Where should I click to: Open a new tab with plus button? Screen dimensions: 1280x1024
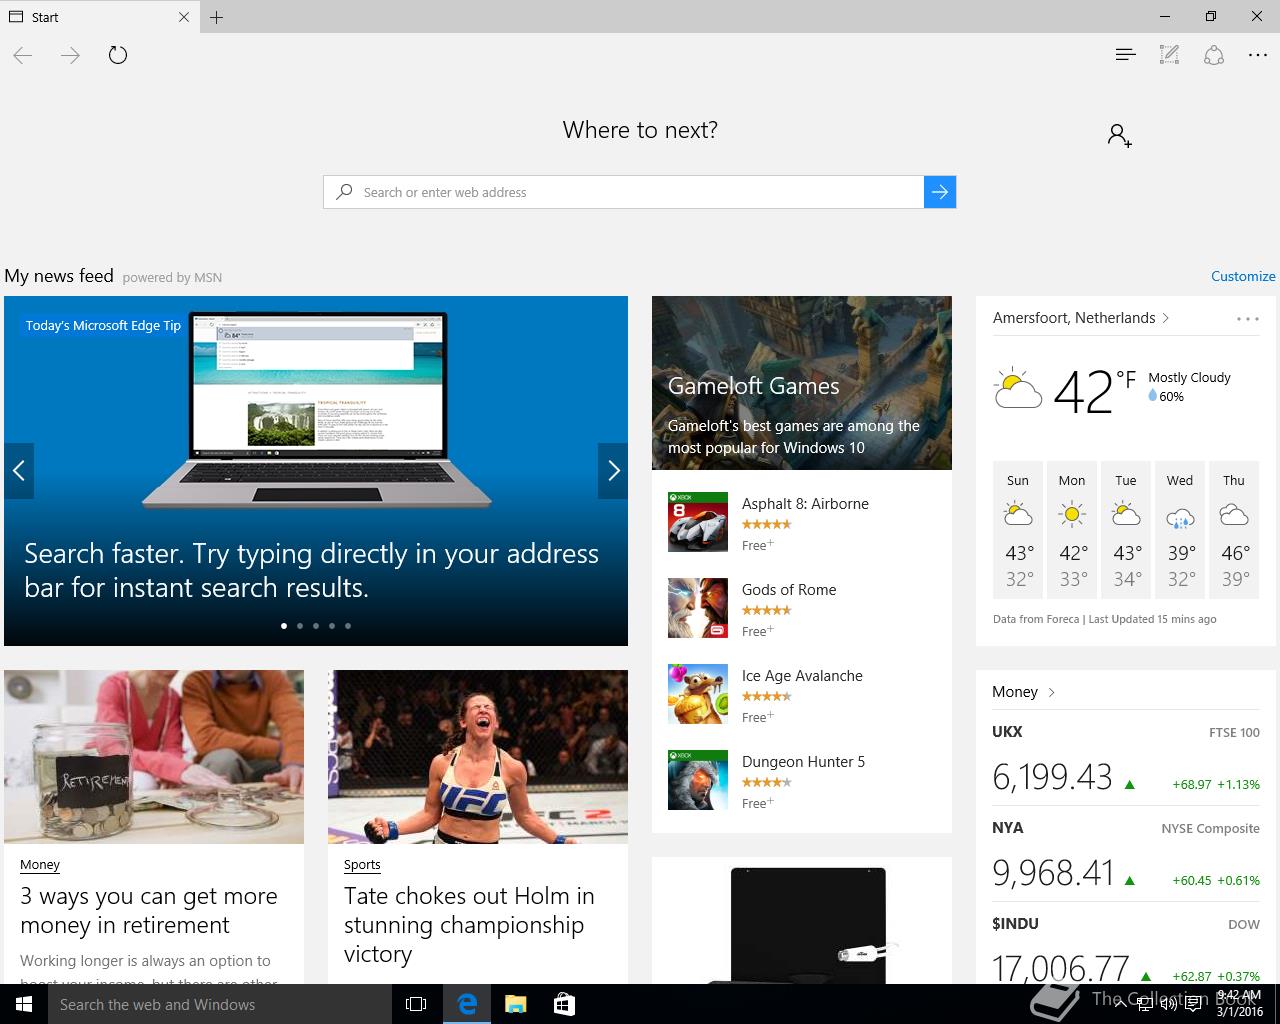[216, 17]
